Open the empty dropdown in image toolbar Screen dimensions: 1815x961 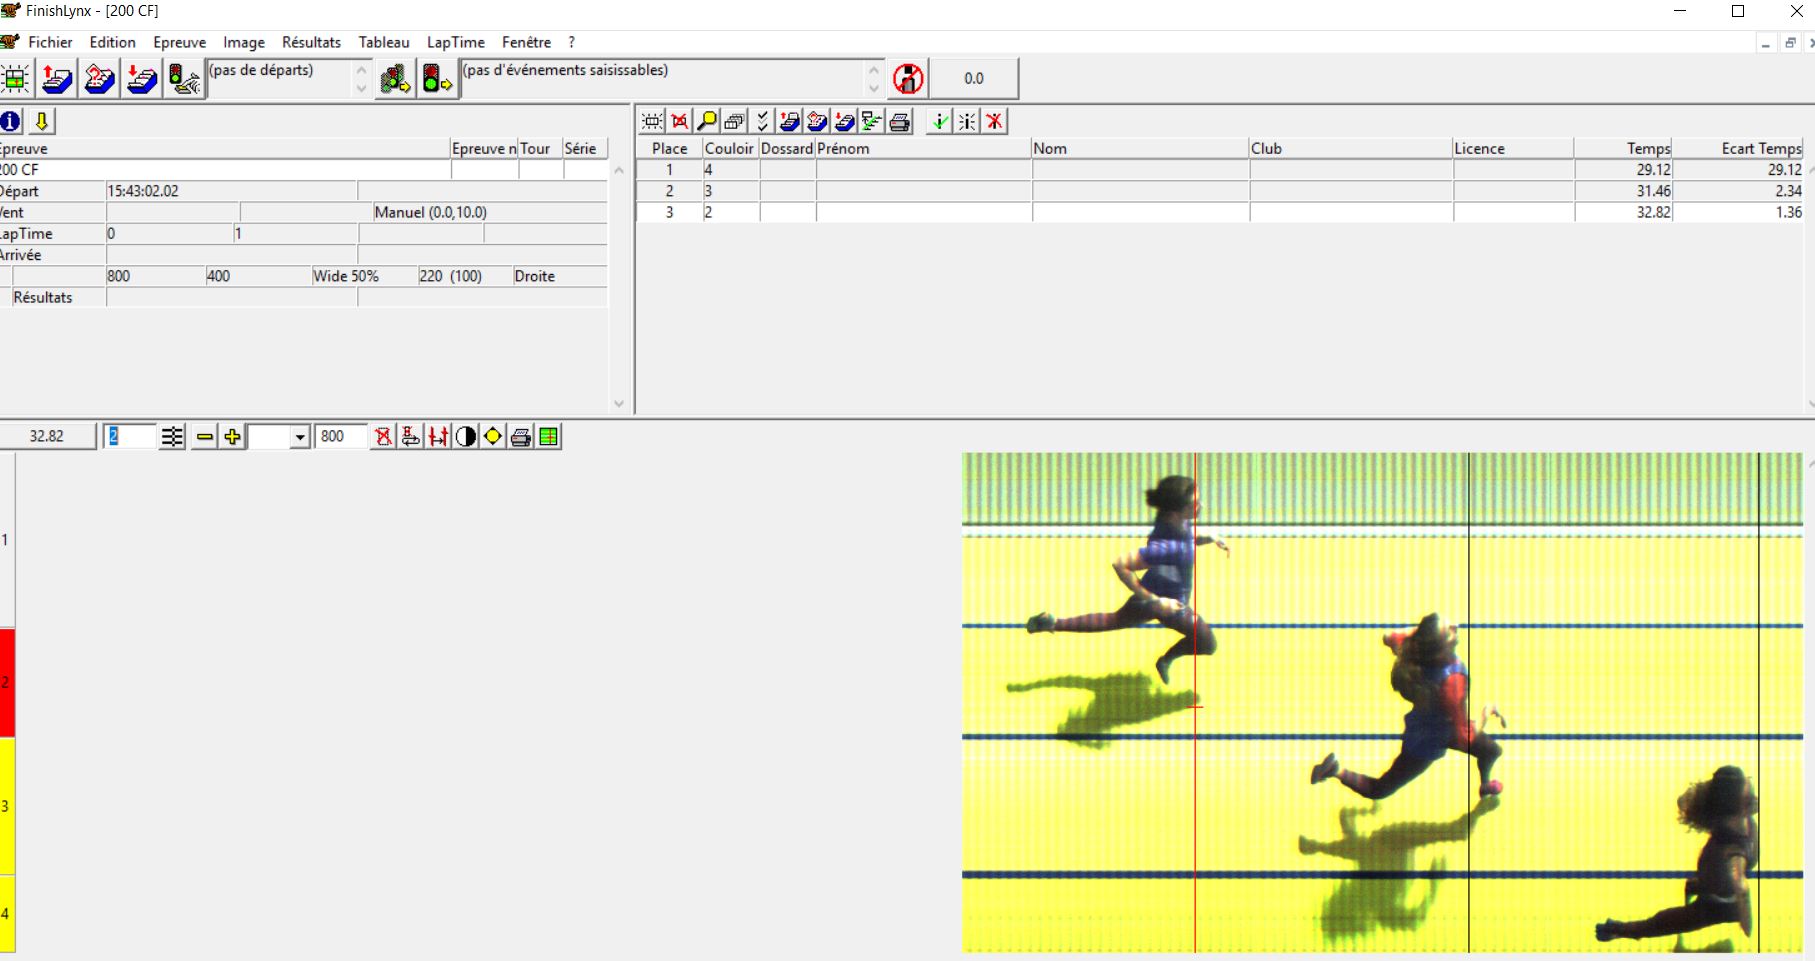(x=300, y=437)
